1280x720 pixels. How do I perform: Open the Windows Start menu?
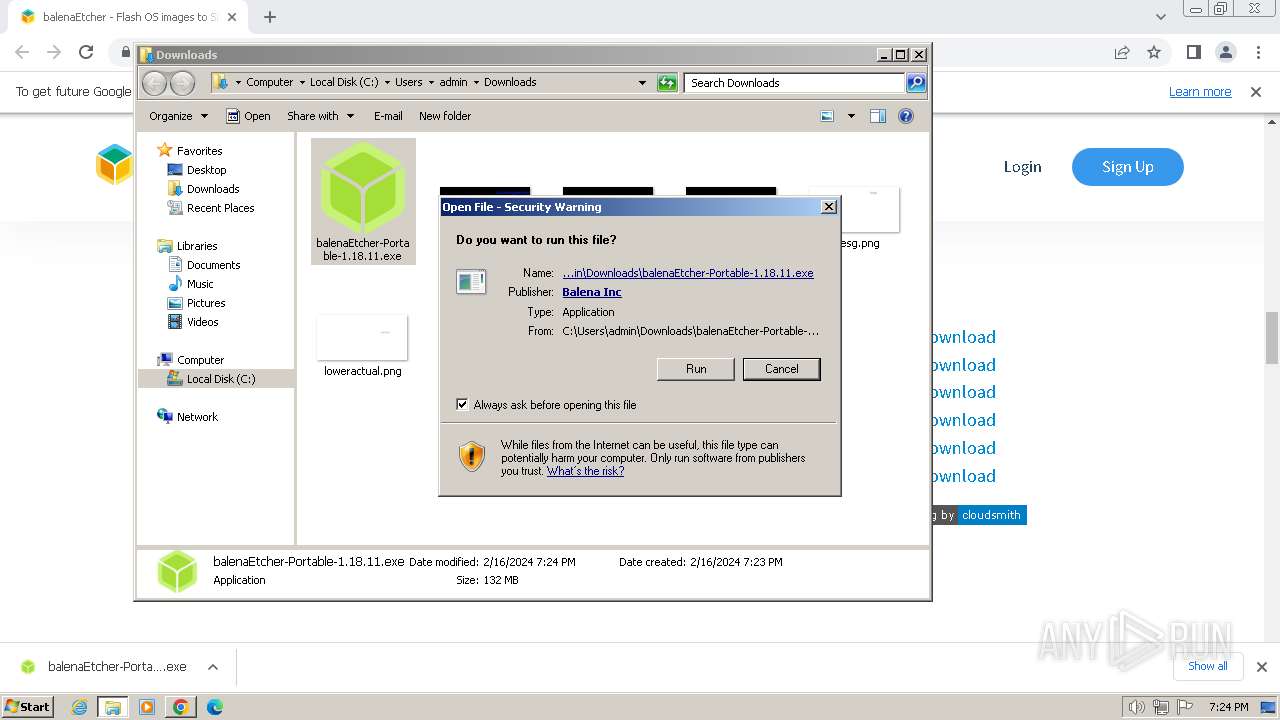pos(28,706)
